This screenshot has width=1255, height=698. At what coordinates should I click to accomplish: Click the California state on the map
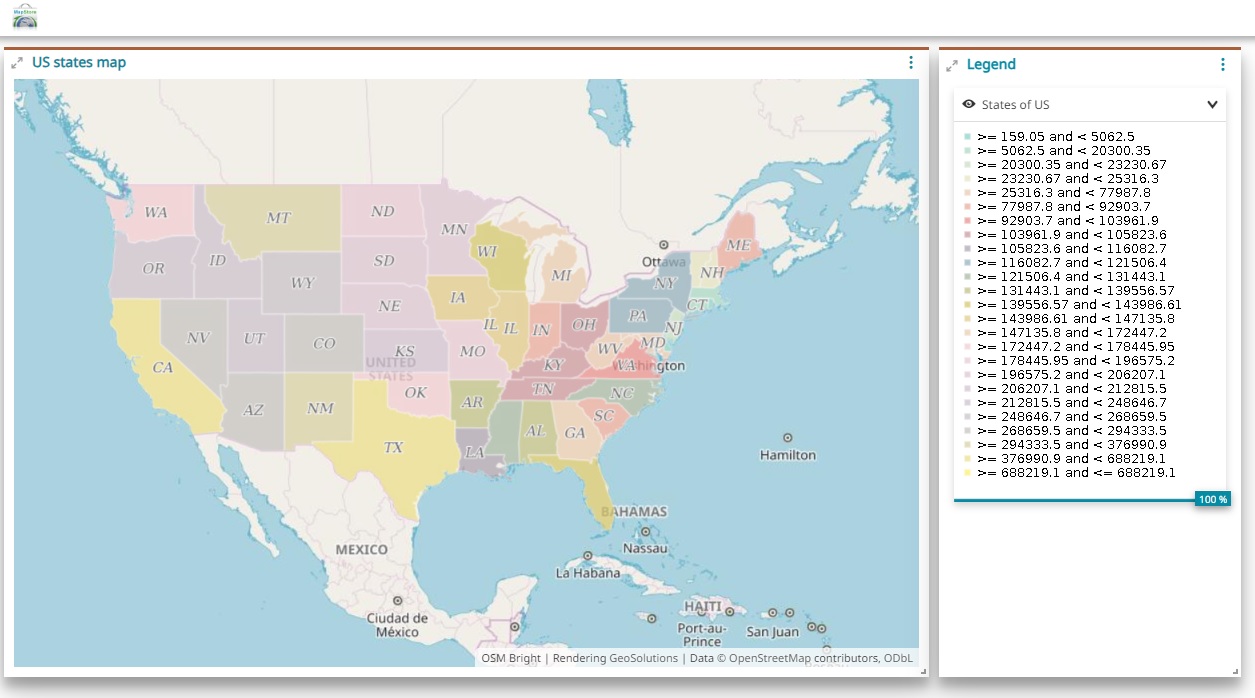click(162, 367)
